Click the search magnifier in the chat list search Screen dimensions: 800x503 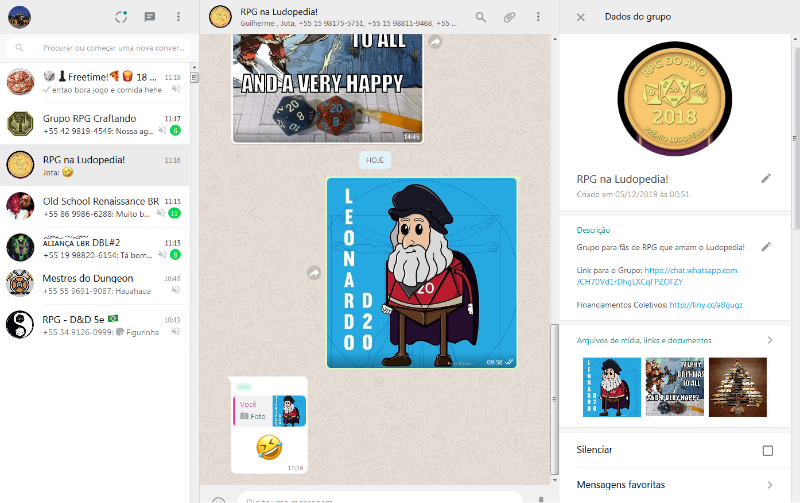pos(19,47)
